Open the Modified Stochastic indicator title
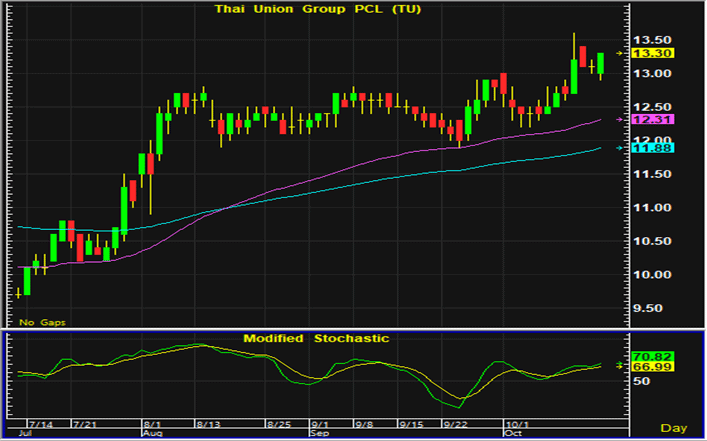 tap(316, 339)
